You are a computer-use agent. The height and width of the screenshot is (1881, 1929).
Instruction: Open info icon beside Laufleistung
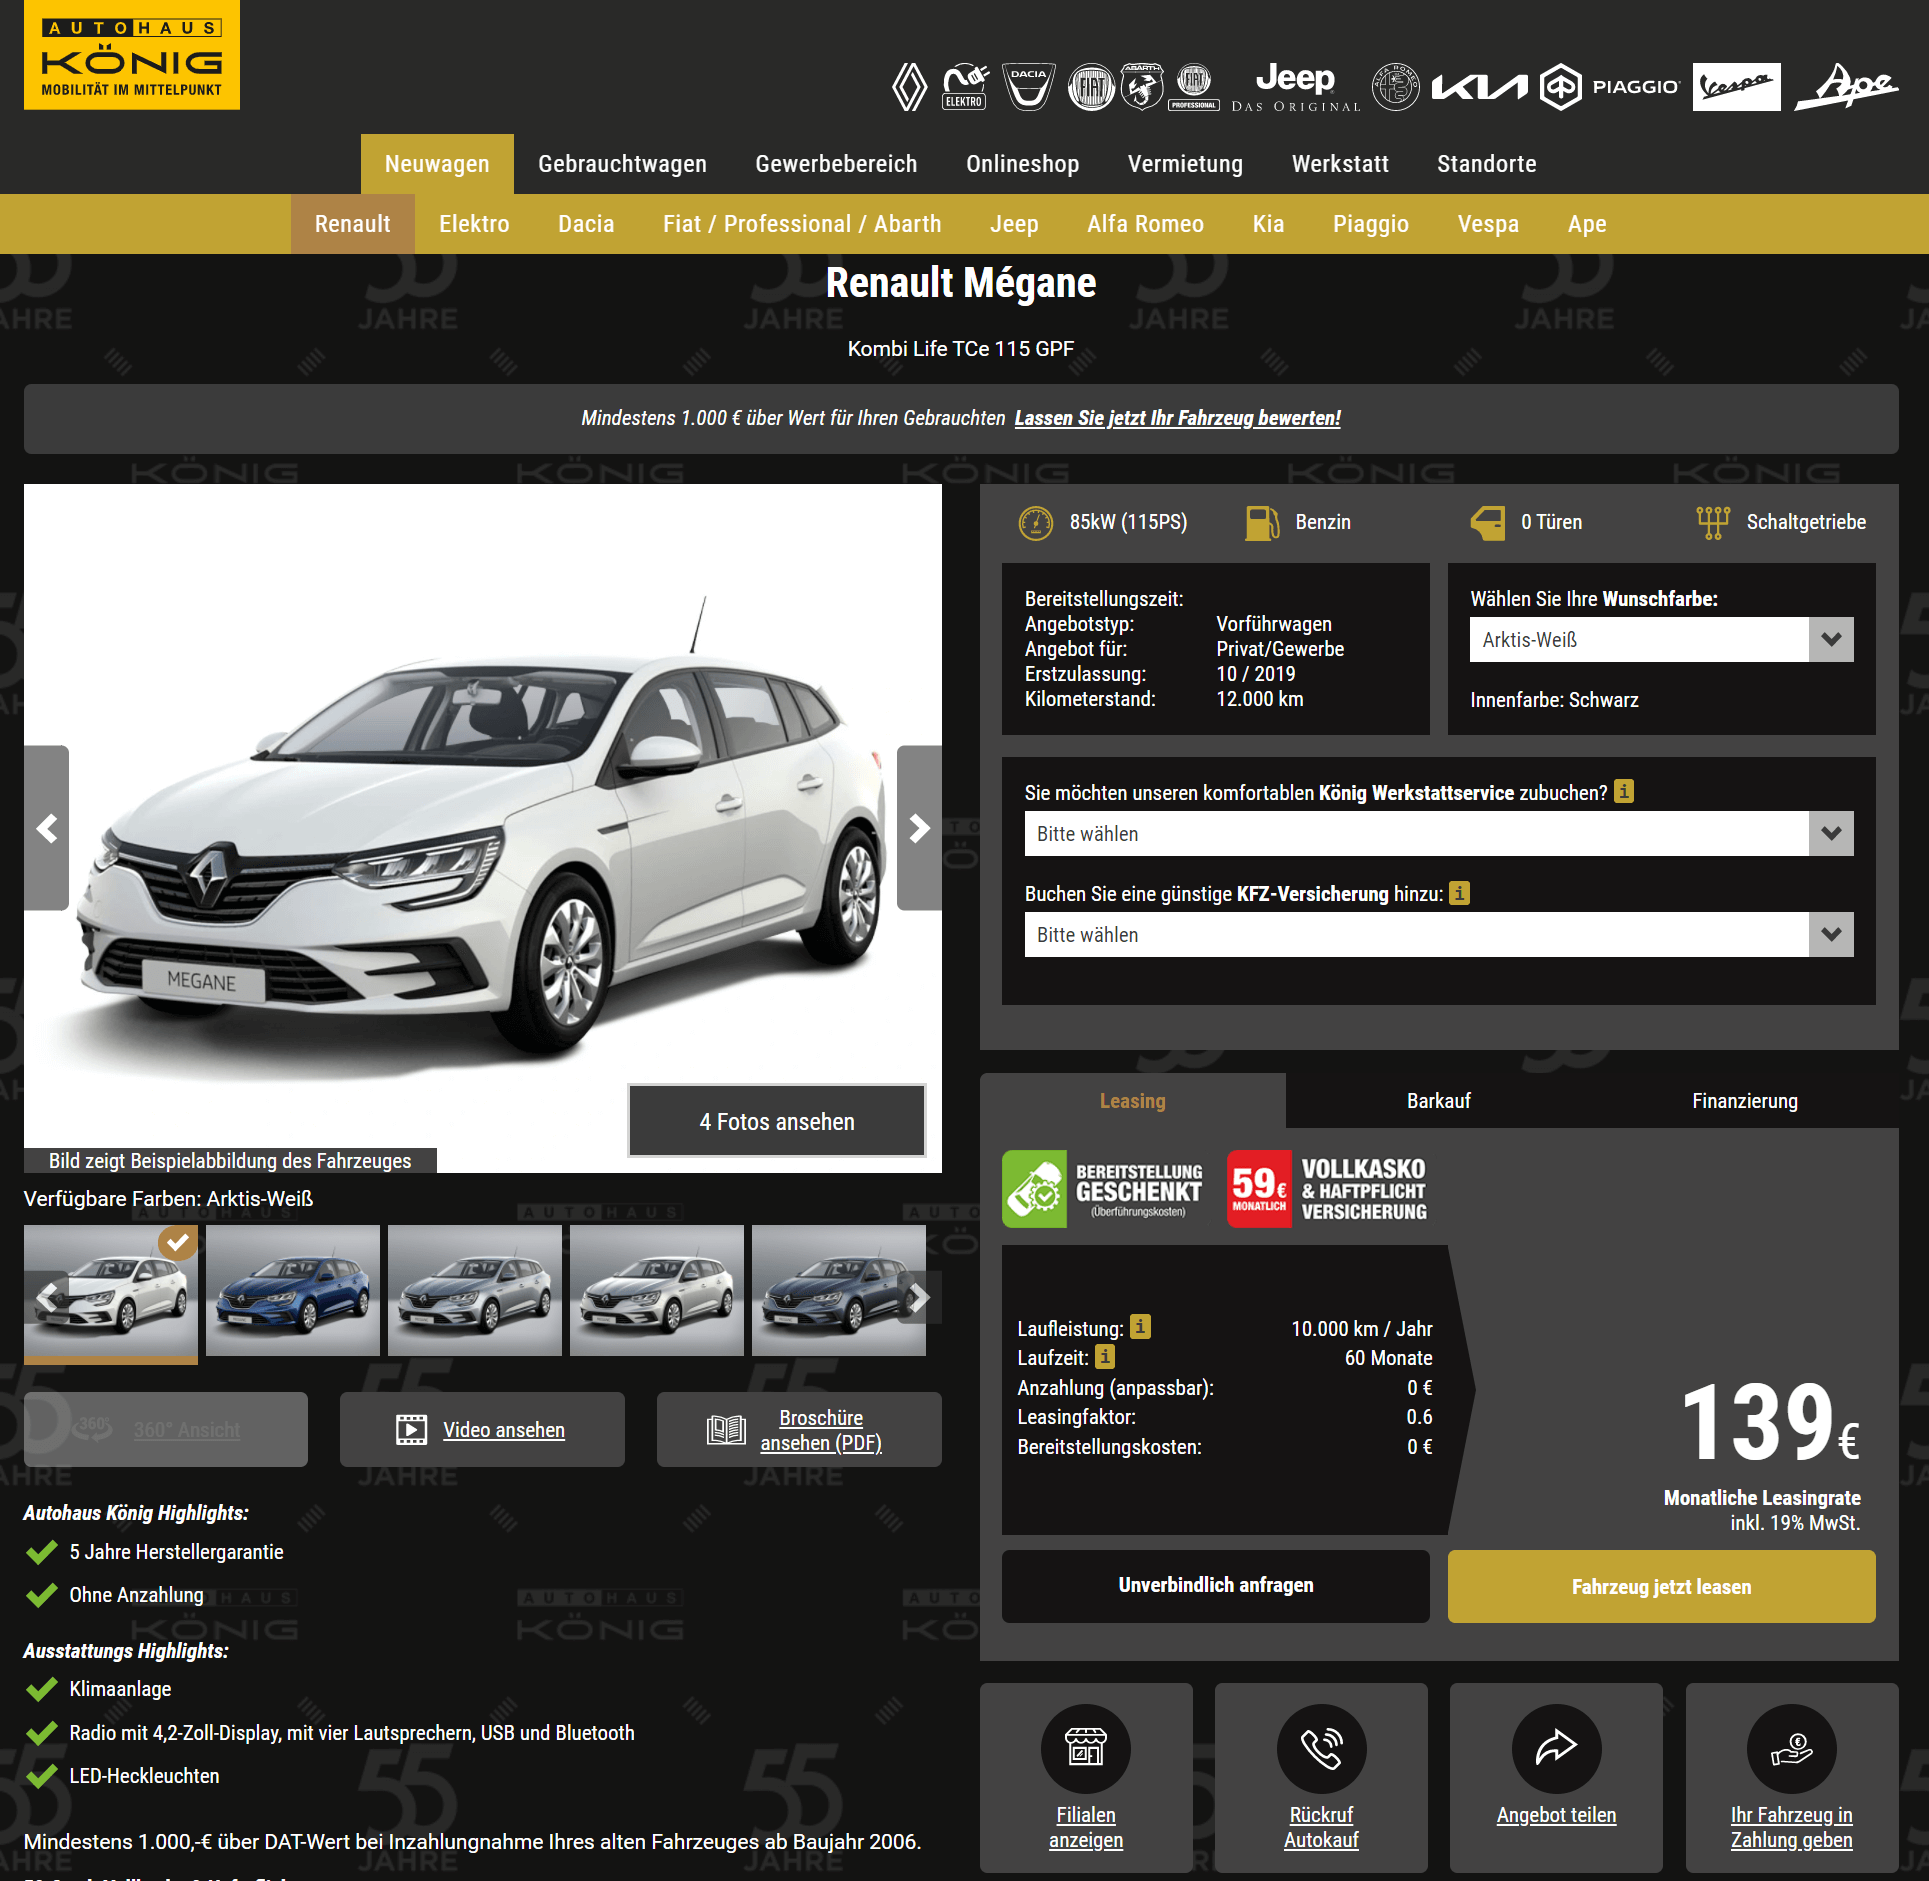click(1140, 1327)
